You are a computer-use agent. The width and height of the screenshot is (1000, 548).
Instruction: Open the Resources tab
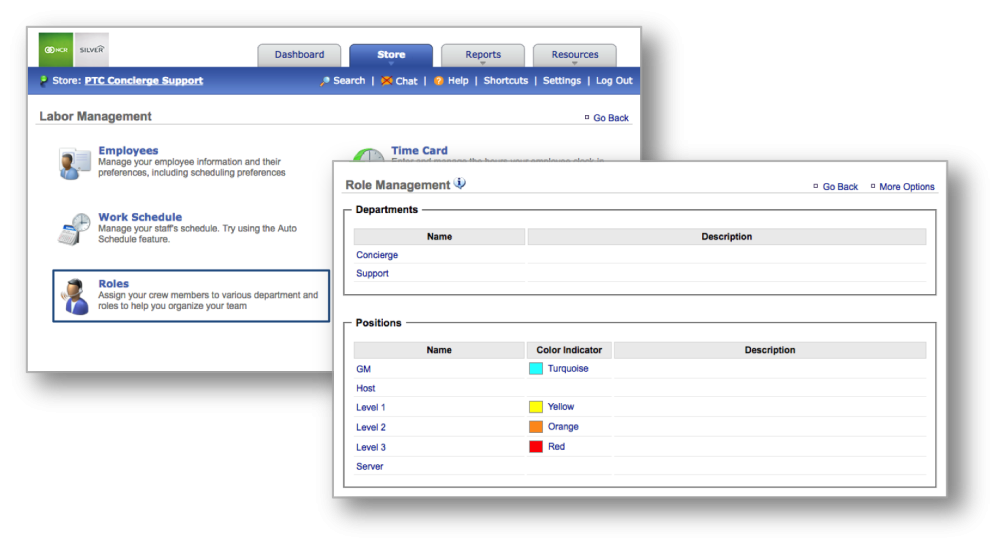tap(575, 55)
